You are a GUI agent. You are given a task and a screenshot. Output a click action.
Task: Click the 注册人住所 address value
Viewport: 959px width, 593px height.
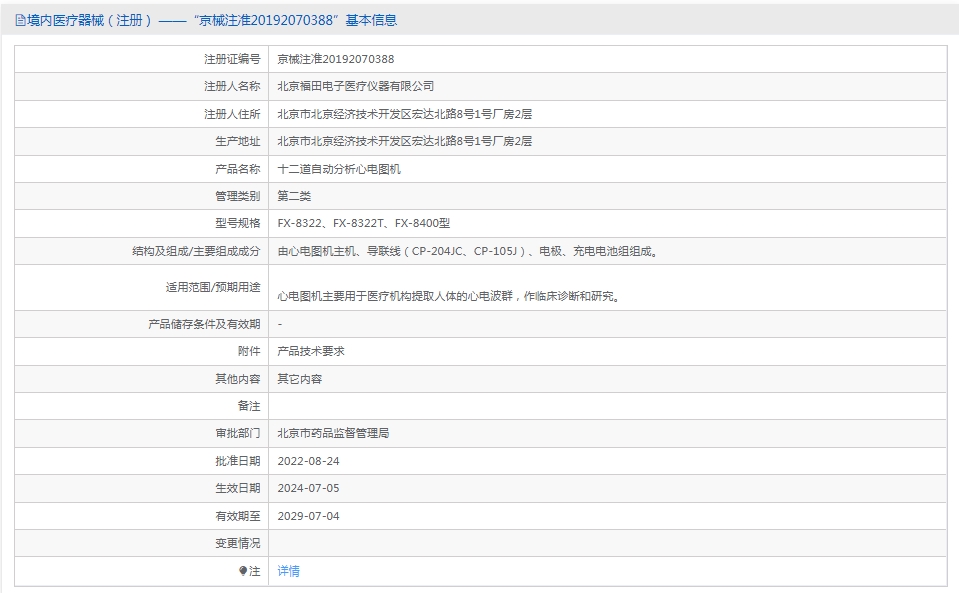(404, 114)
